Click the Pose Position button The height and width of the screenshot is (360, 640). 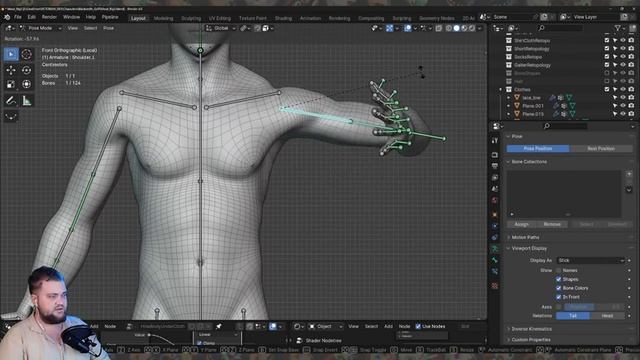coord(538,149)
